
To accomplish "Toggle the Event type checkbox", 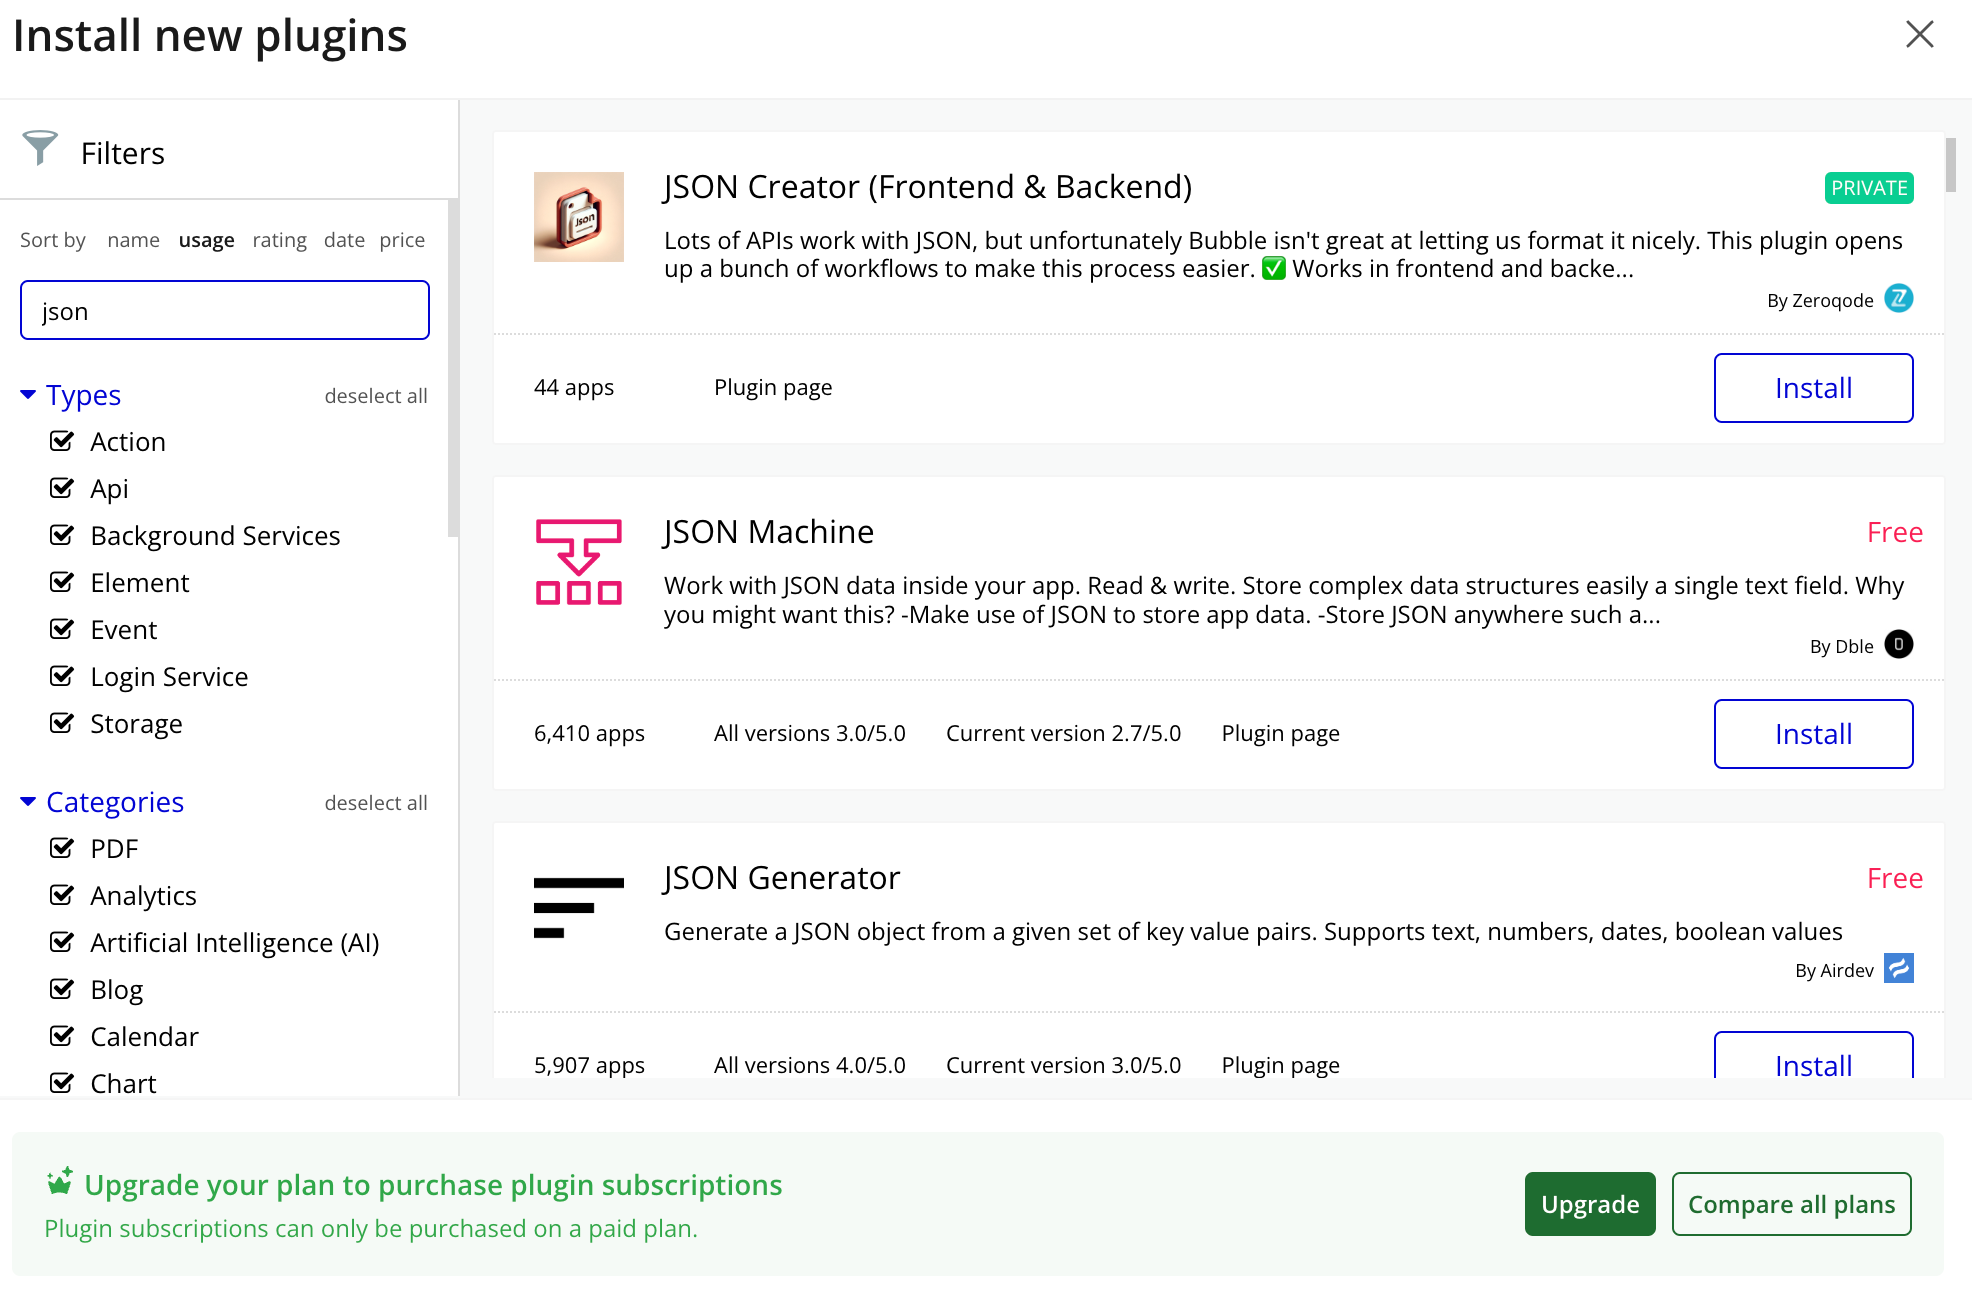I will coord(62,629).
